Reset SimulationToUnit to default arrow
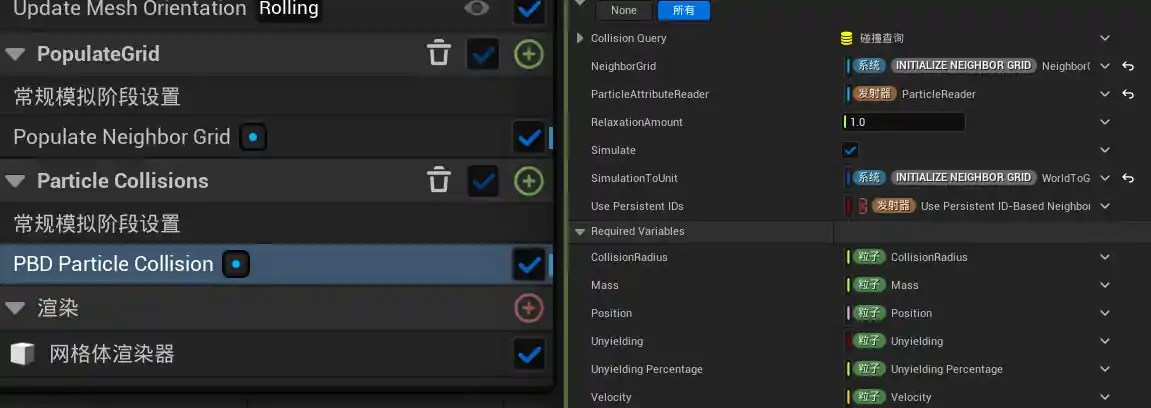 tap(1128, 178)
